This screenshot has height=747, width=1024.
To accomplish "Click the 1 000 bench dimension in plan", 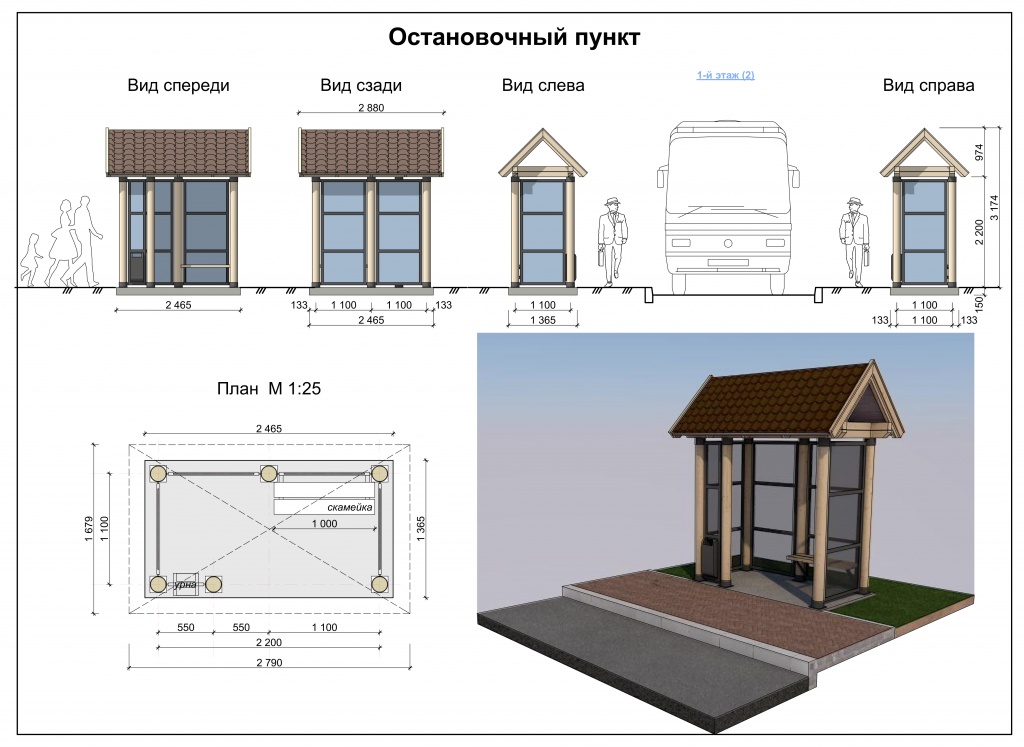I will click(323, 524).
